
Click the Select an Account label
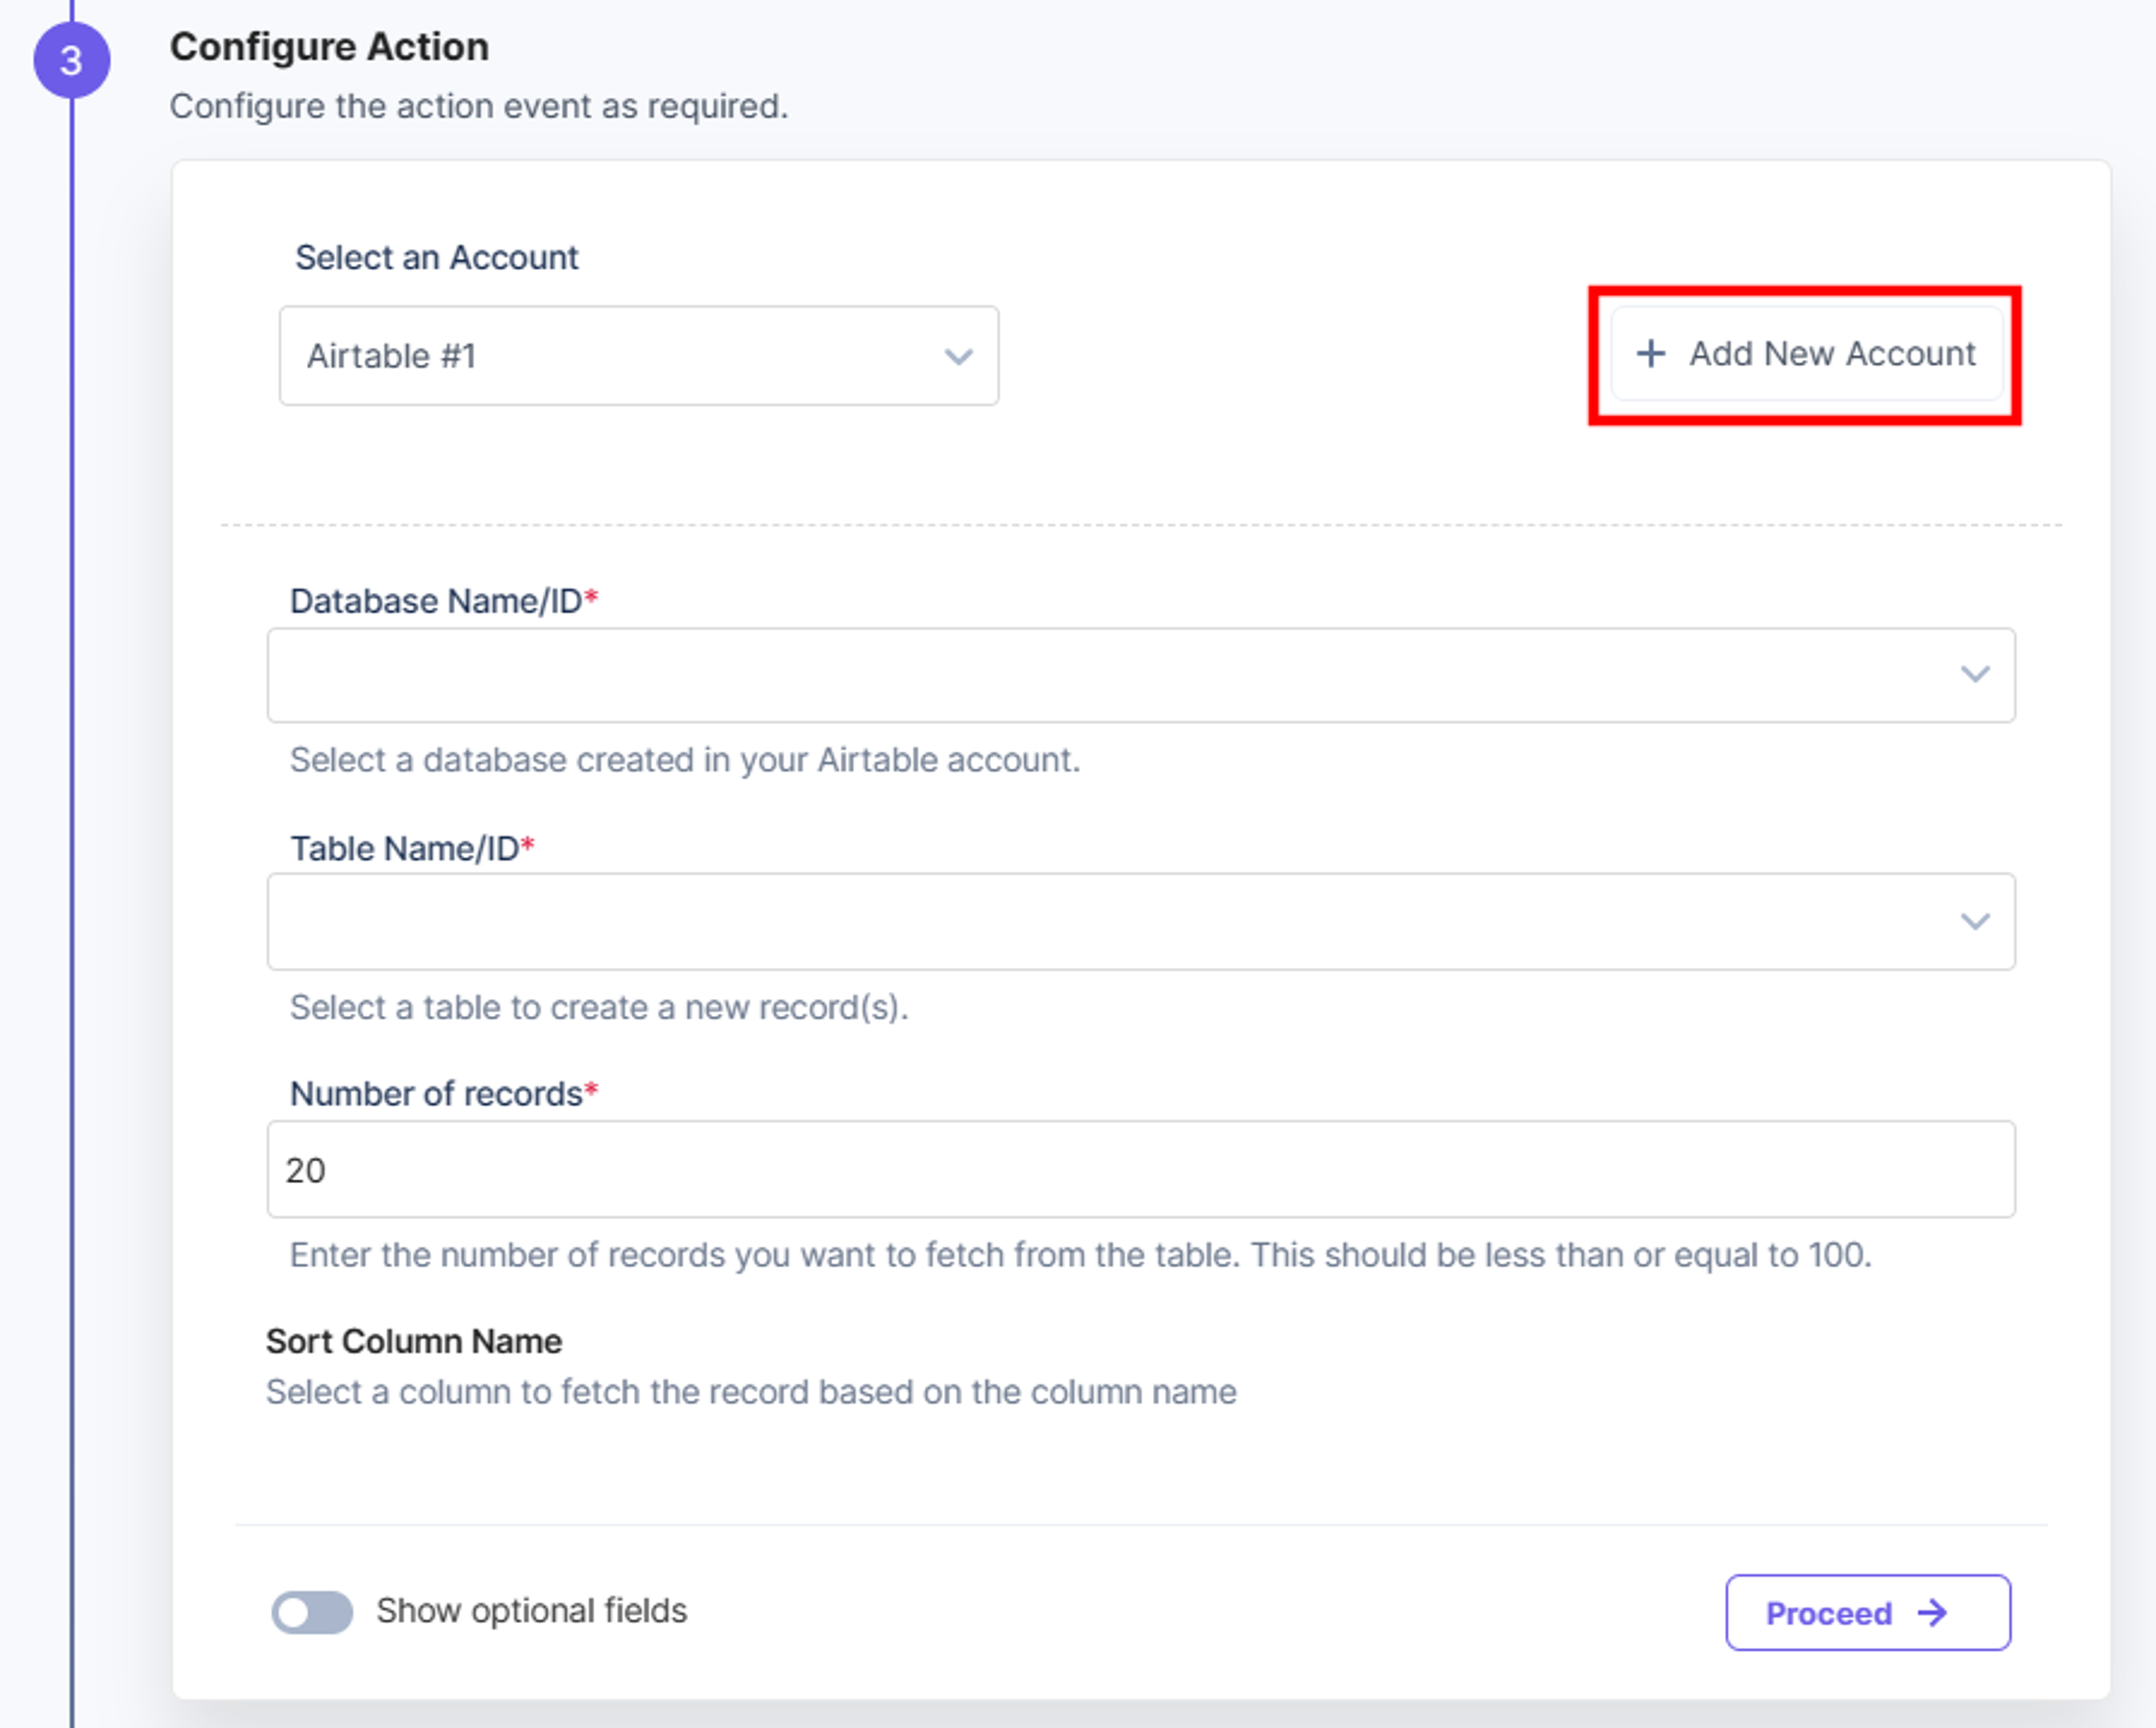pos(437,258)
